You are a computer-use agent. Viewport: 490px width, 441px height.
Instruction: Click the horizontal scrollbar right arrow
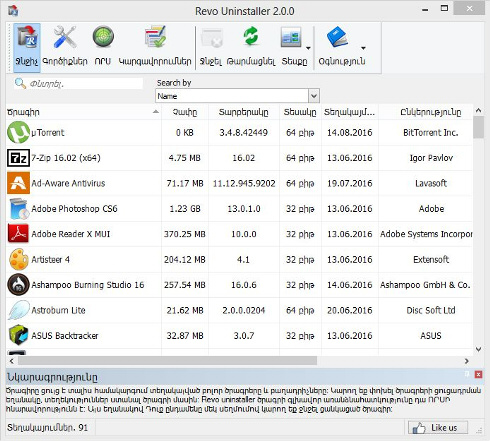[467, 361]
